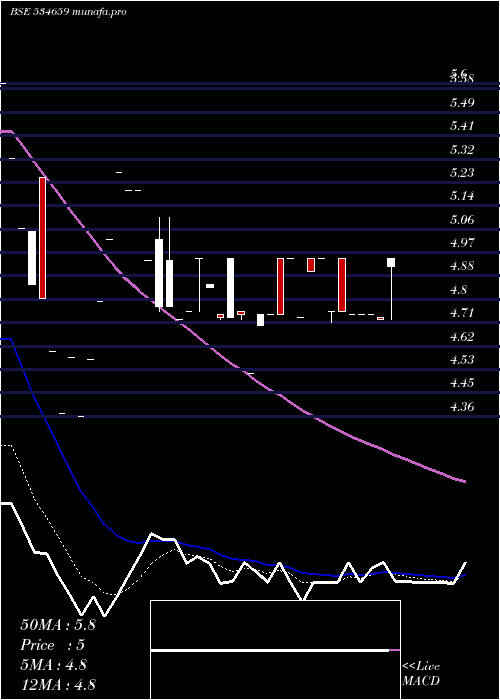Click the 4.36 price axis label
Screen dimensions: 500x700
click(x=462, y=407)
